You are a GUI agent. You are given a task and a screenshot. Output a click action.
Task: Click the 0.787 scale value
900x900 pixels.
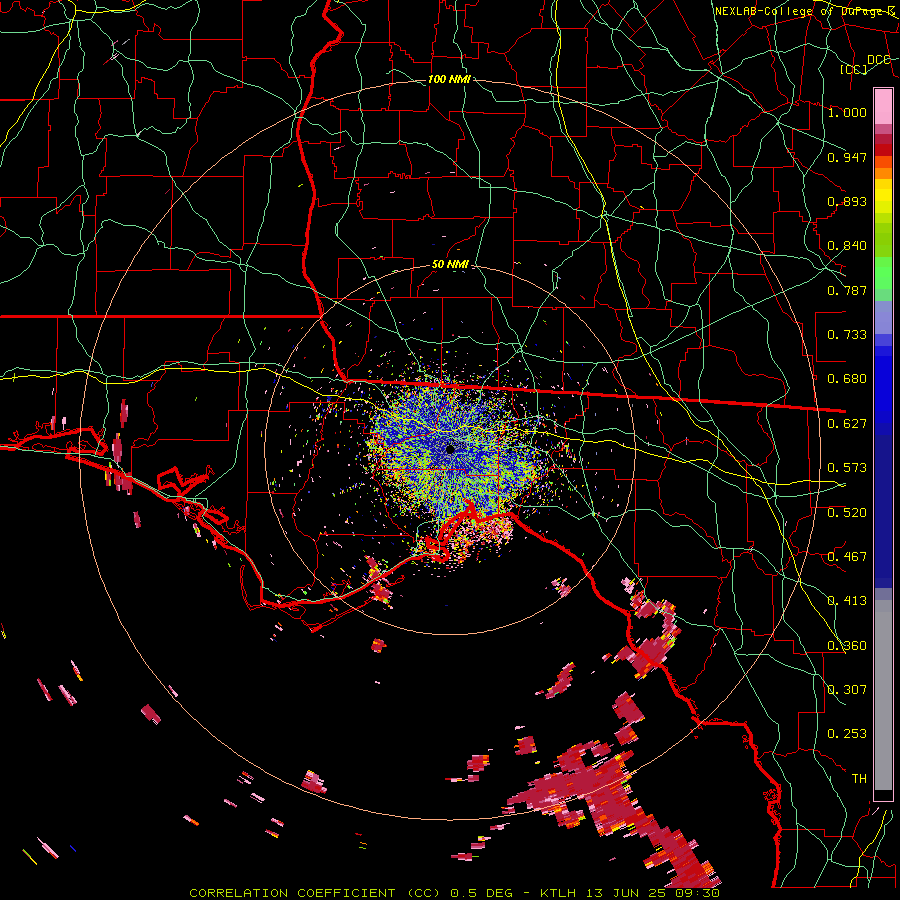847,290
